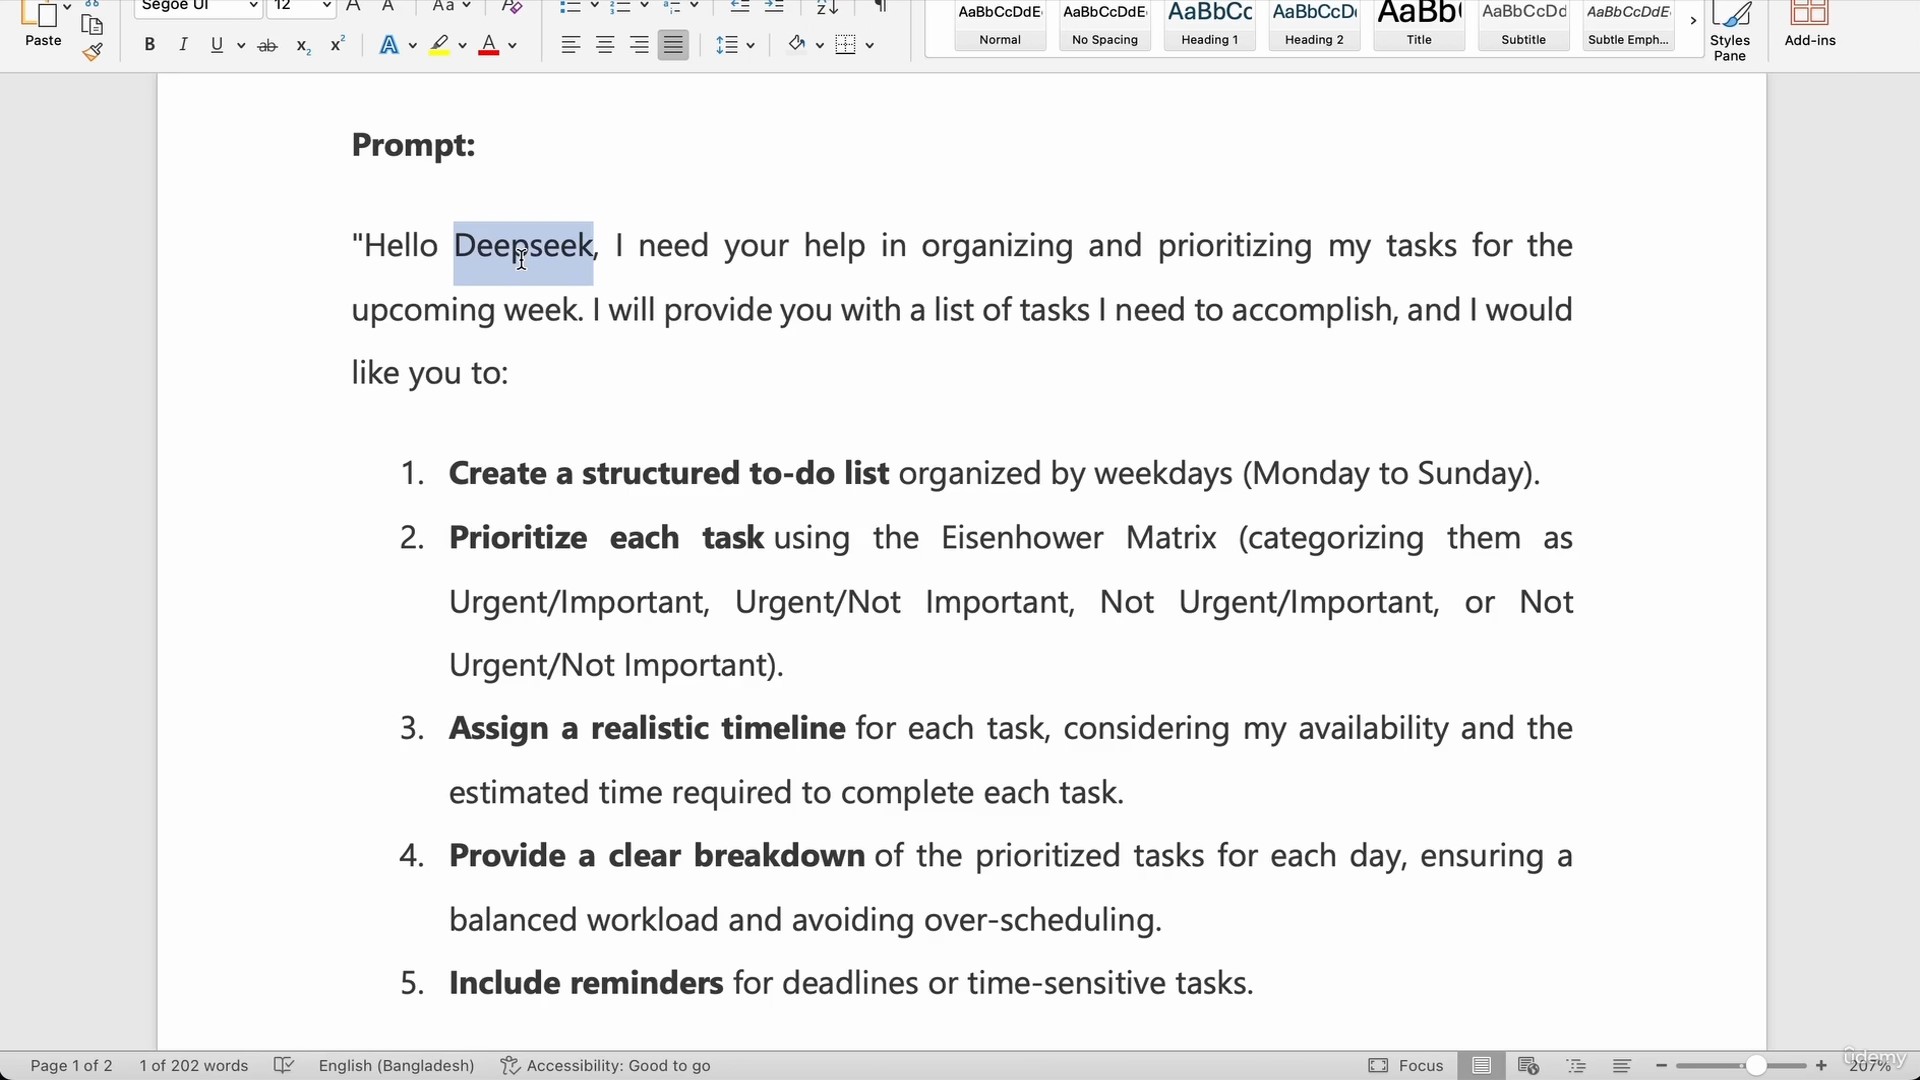Click the Increase Indent icon
Screen dimensions: 1920x1080
coord(774,6)
